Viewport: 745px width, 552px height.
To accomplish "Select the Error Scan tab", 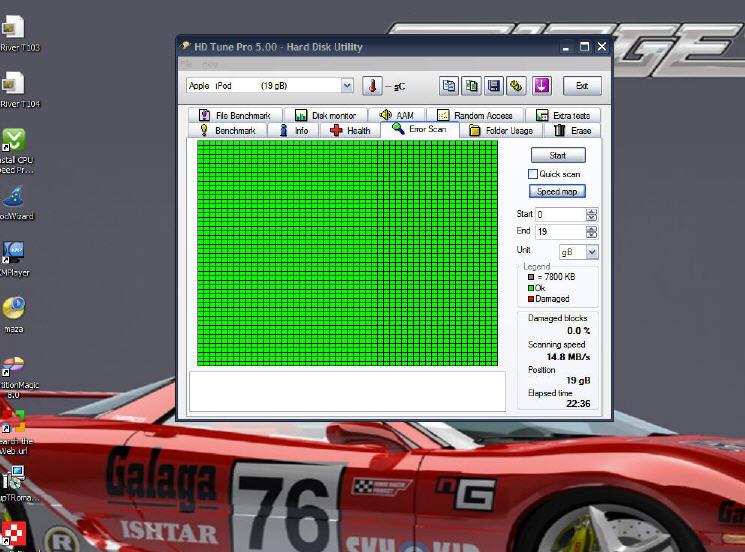I will pyautogui.click(x=420, y=129).
